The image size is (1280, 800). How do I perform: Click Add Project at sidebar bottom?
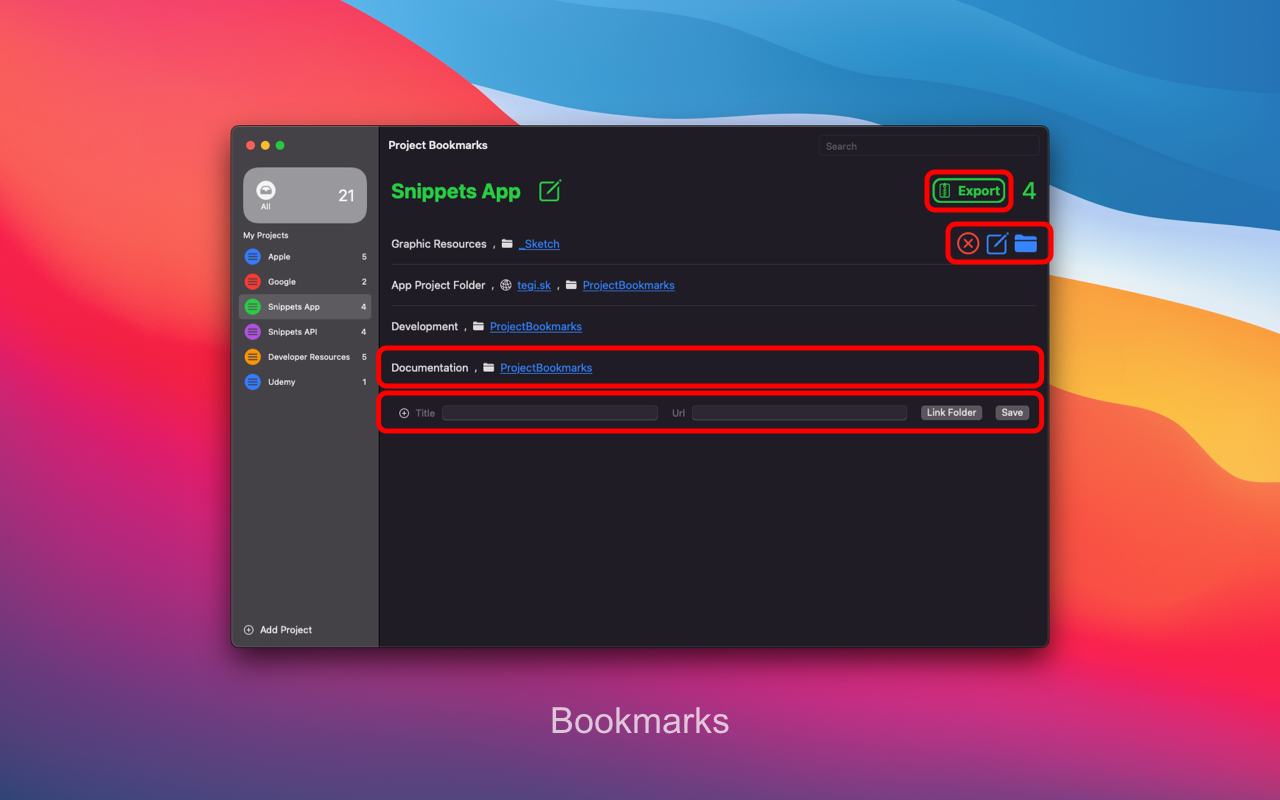(x=278, y=630)
